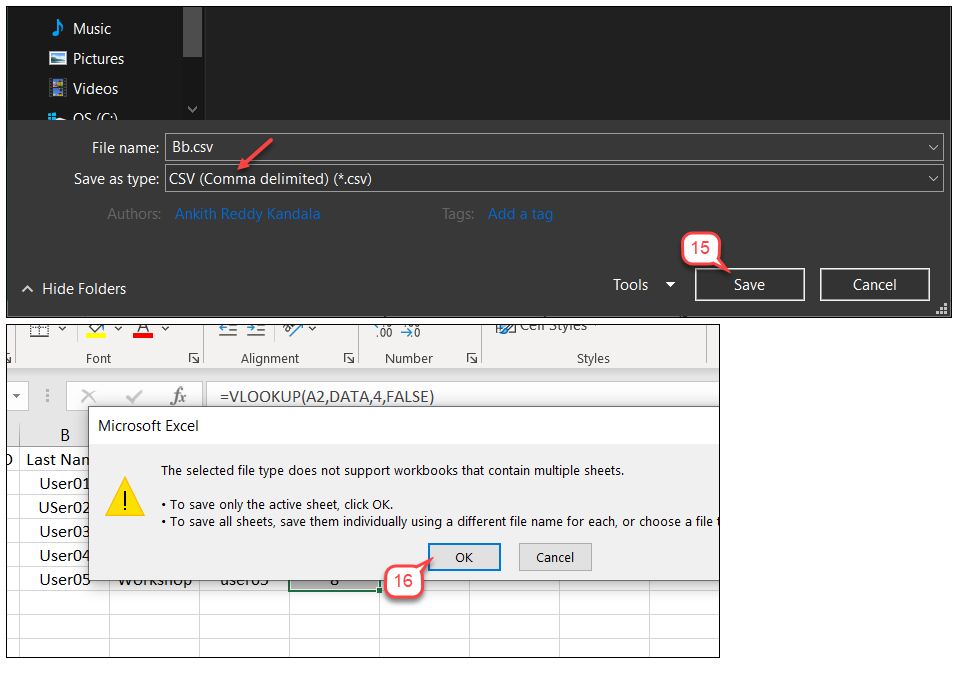Open the Font Color dropdown arrow
The width and height of the screenshot is (967, 678).
[165, 329]
